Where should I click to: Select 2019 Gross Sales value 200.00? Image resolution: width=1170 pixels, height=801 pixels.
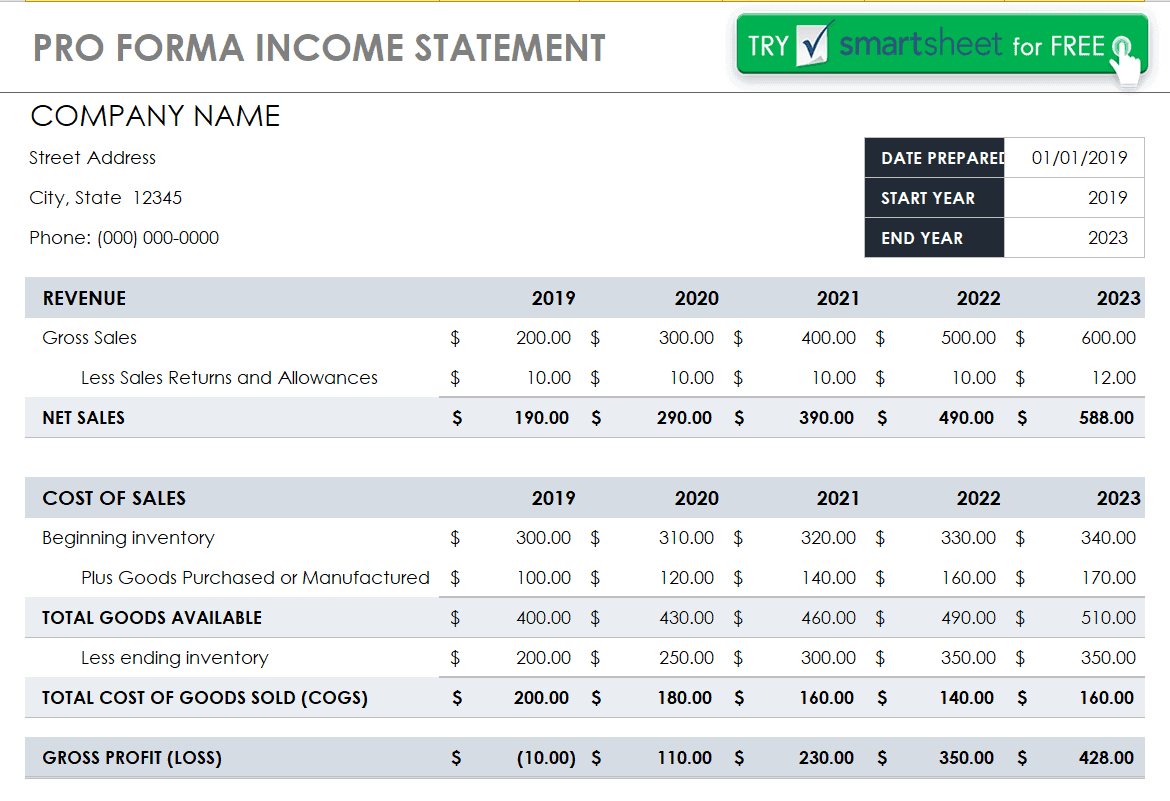pos(543,338)
